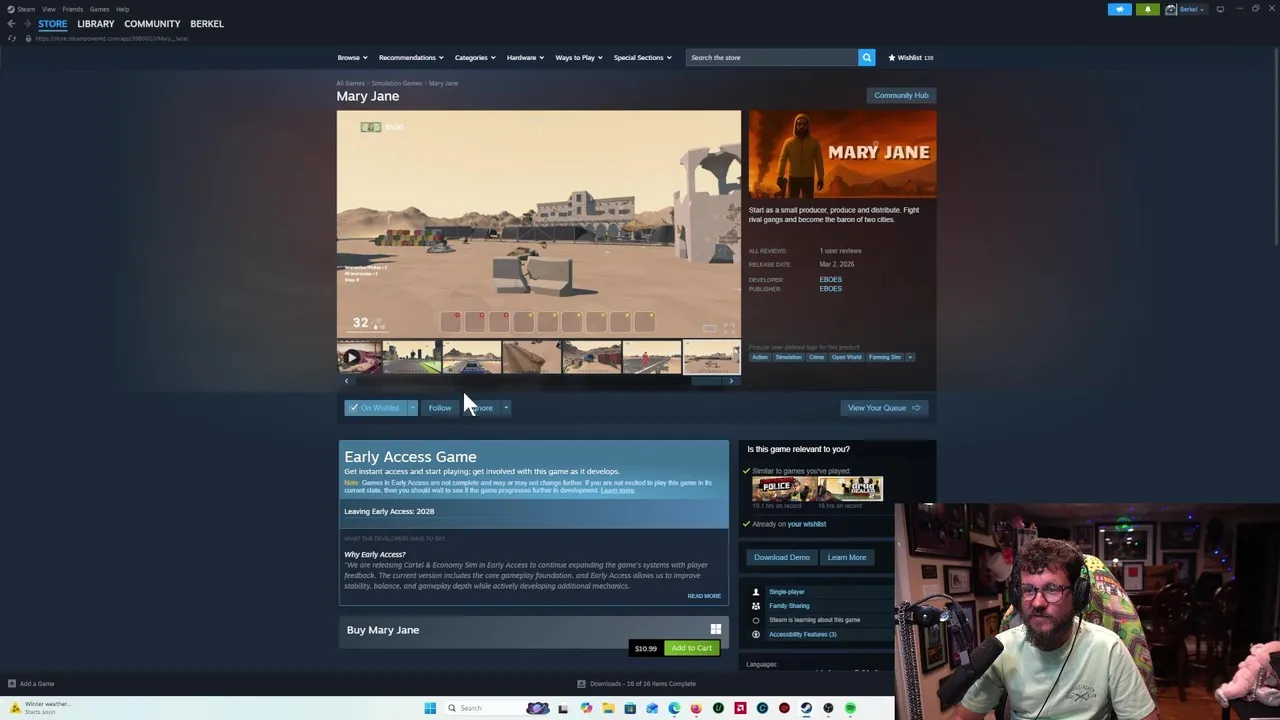This screenshot has height=720, width=1280.
Task: Open Spotify from the taskbar
Action: (x=850, y=708)
